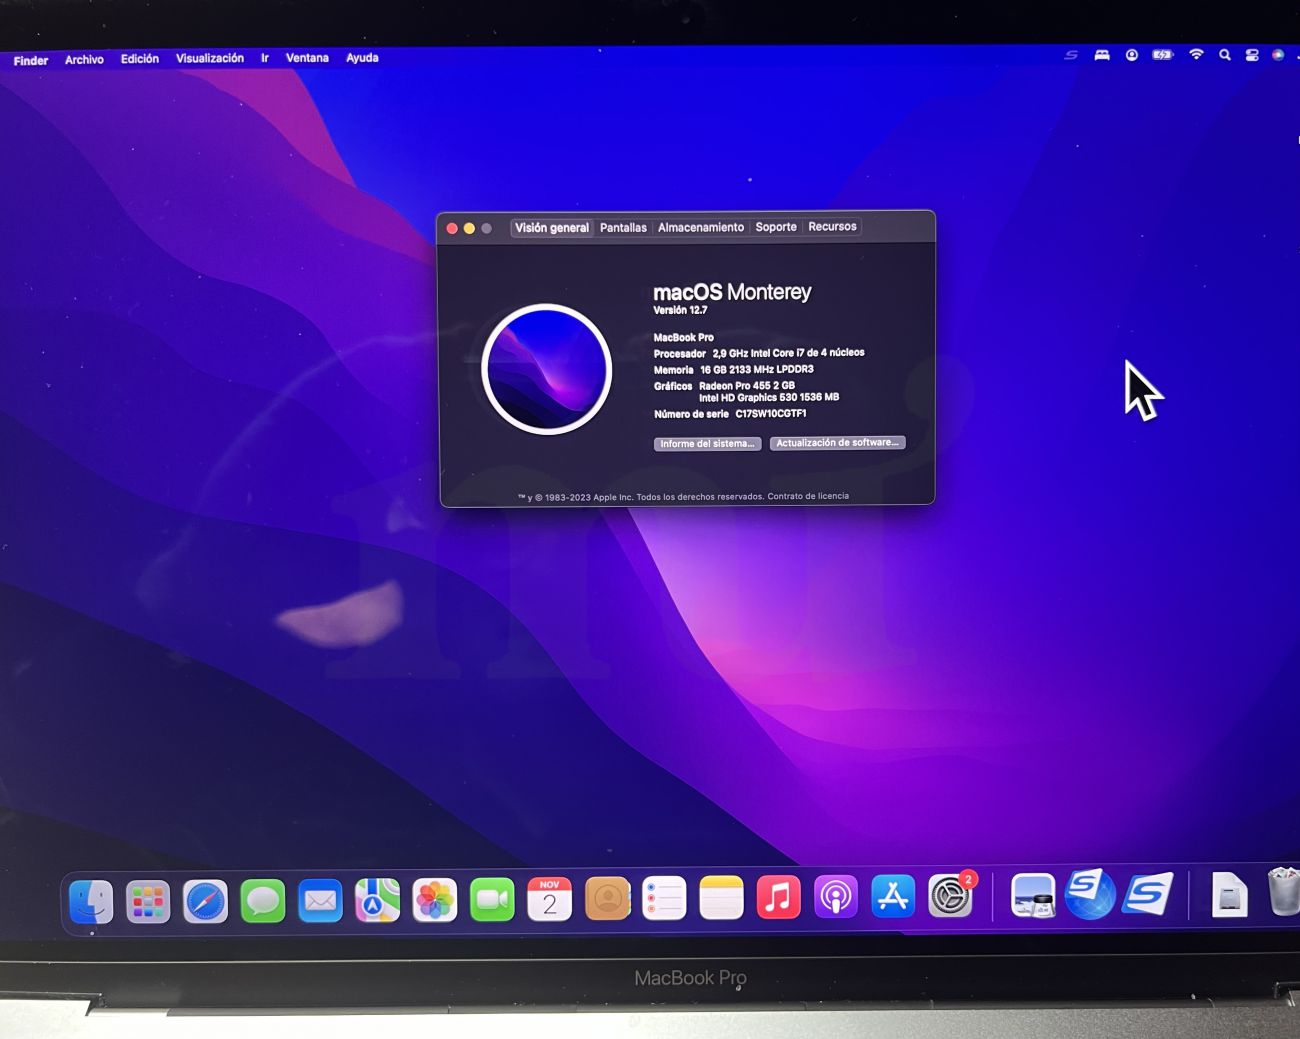The height and width of the screenshot is (1039, 1300).
Task: Open plain ScanSnap S icon in Dock
Action: (x=1147, y=893)
